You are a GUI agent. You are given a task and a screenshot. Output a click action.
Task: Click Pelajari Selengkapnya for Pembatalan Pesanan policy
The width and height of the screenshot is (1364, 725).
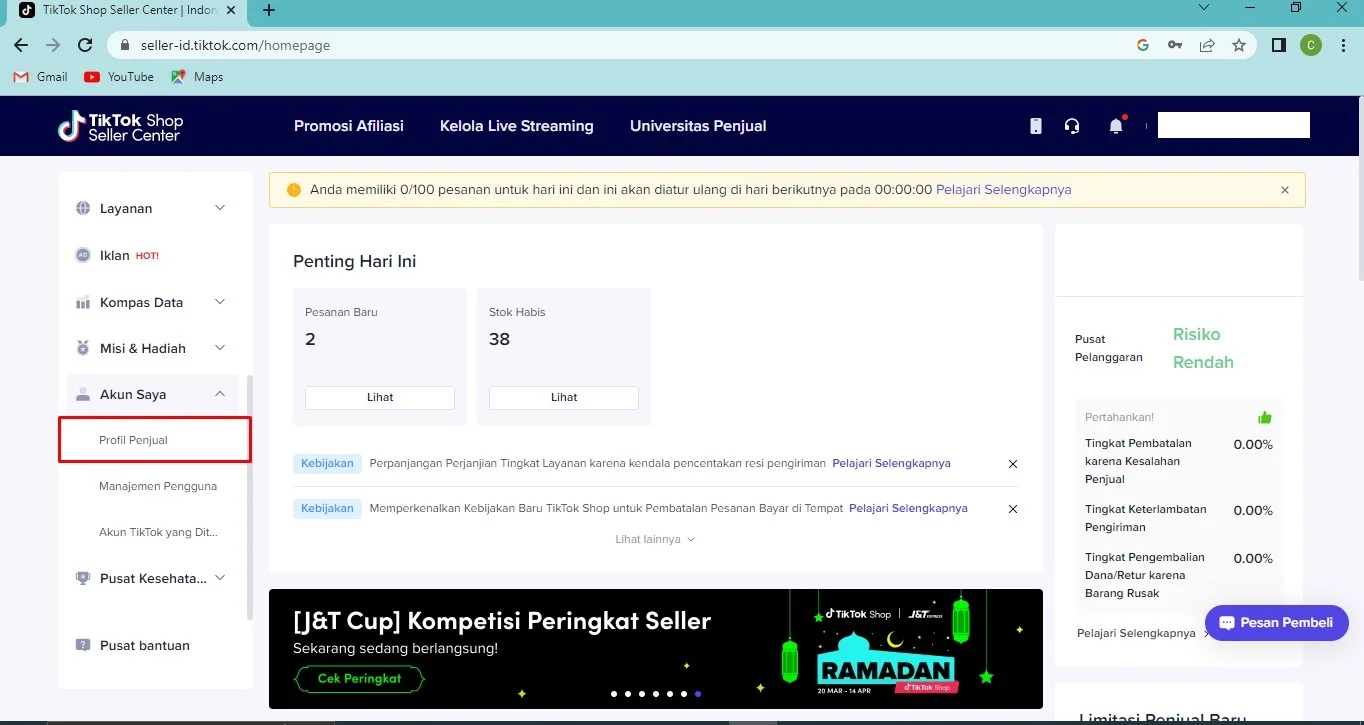[x=908, y=508]
